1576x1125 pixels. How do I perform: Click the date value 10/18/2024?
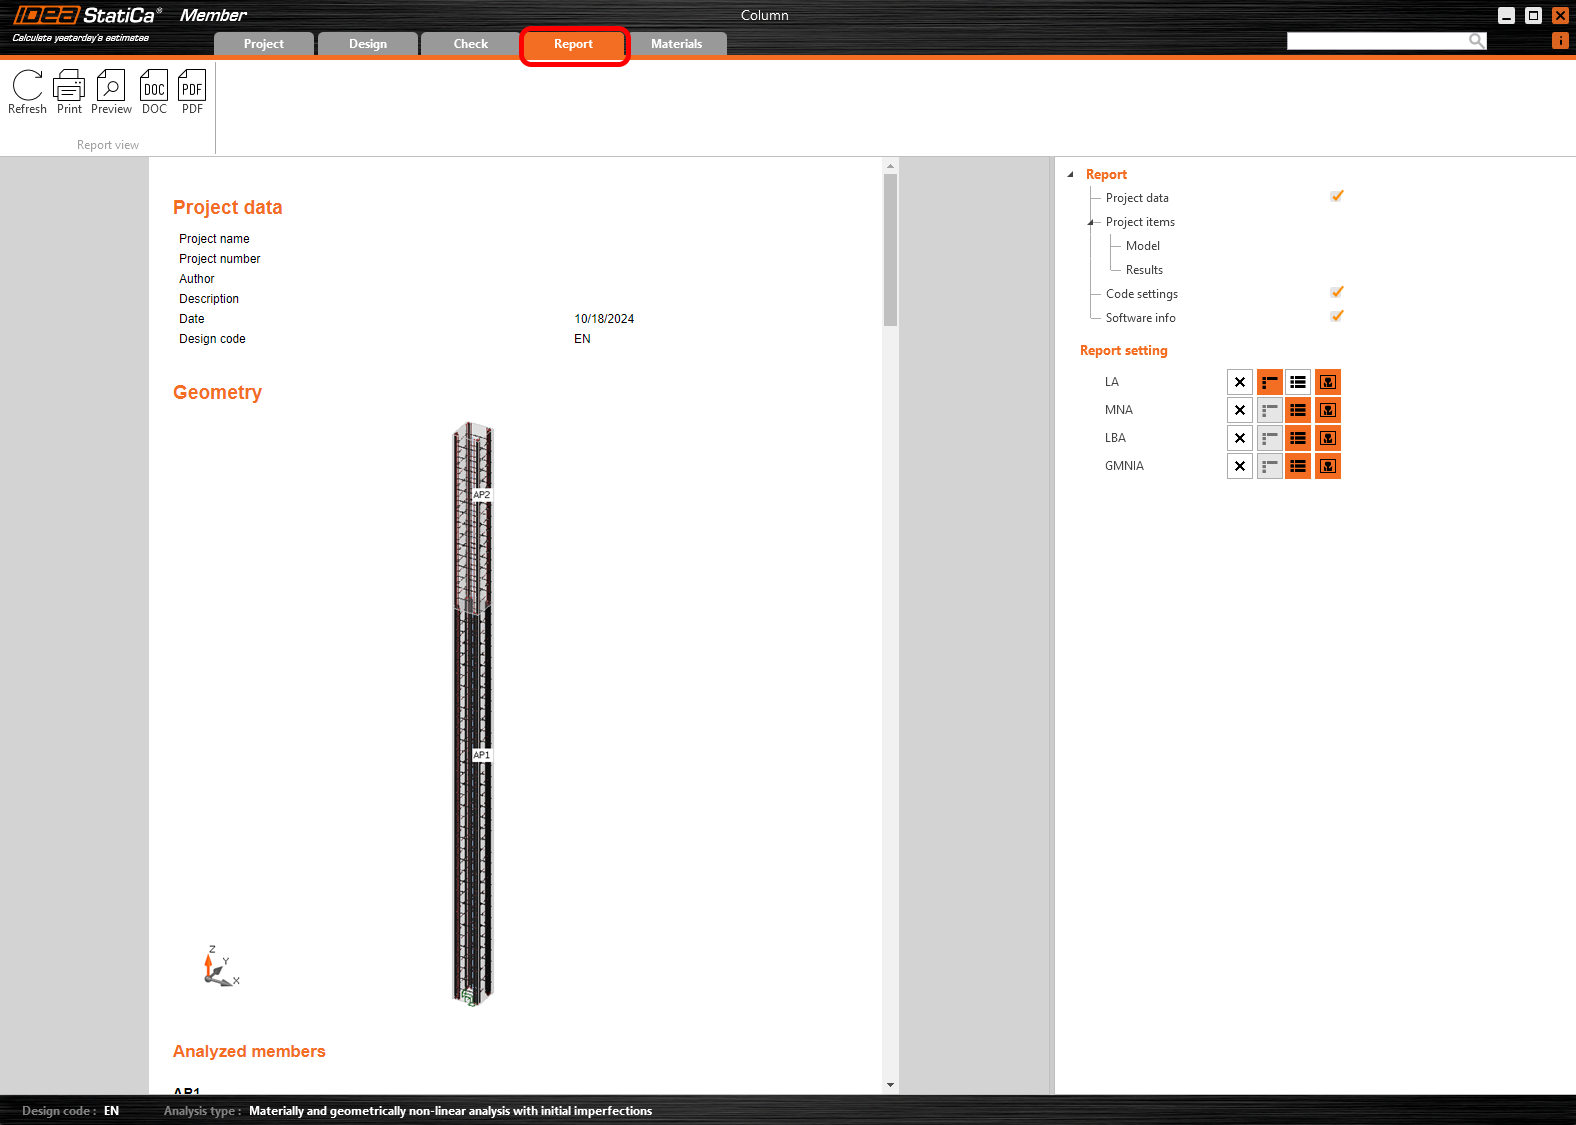coord(604,319)
